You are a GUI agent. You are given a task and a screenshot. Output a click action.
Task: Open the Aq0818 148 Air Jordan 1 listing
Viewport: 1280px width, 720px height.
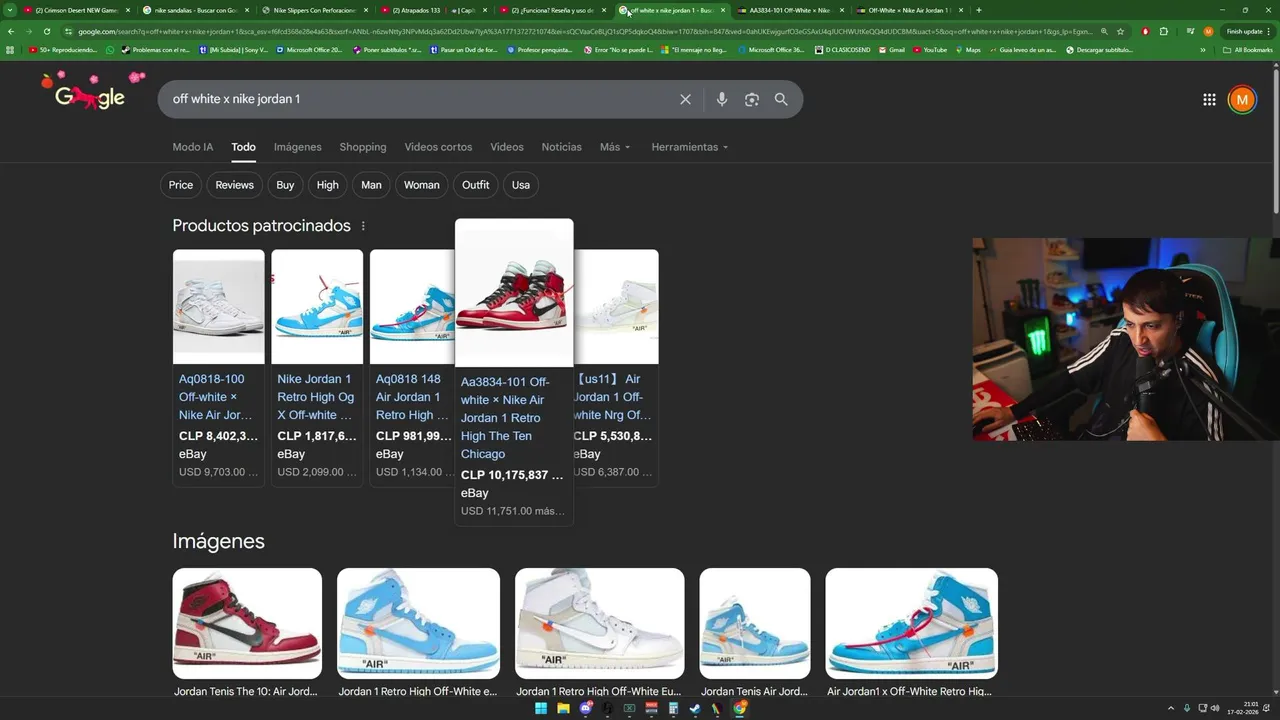point(413,367)
